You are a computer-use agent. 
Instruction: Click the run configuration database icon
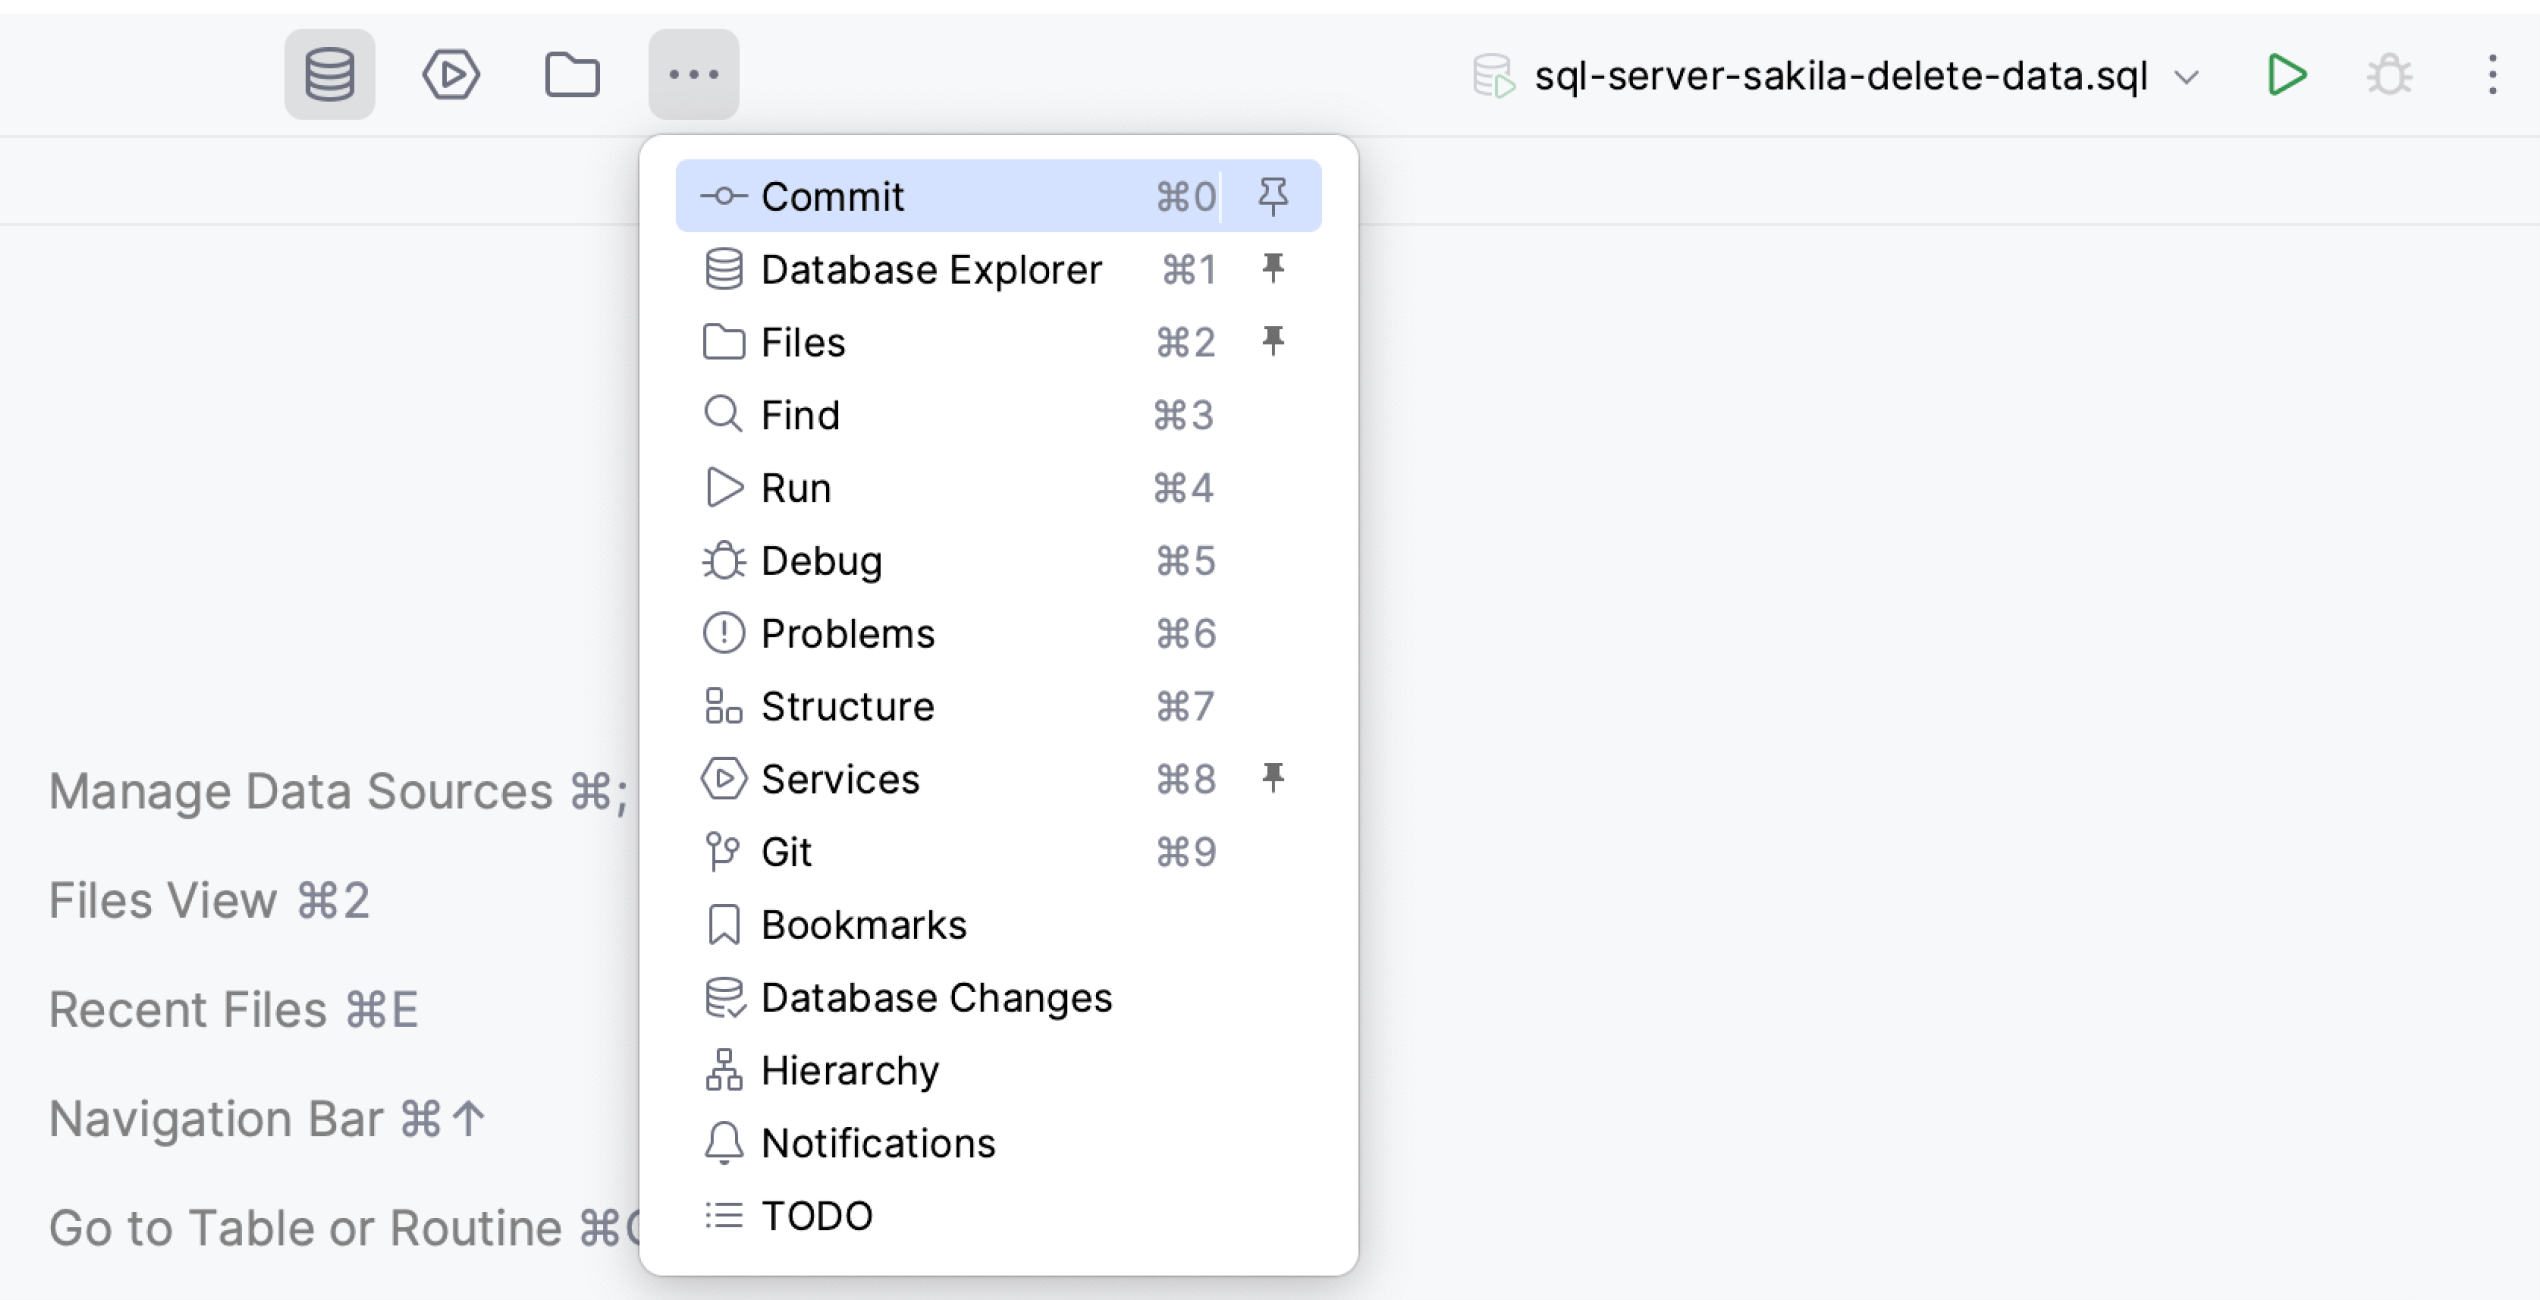click(x=1493, y=76)
